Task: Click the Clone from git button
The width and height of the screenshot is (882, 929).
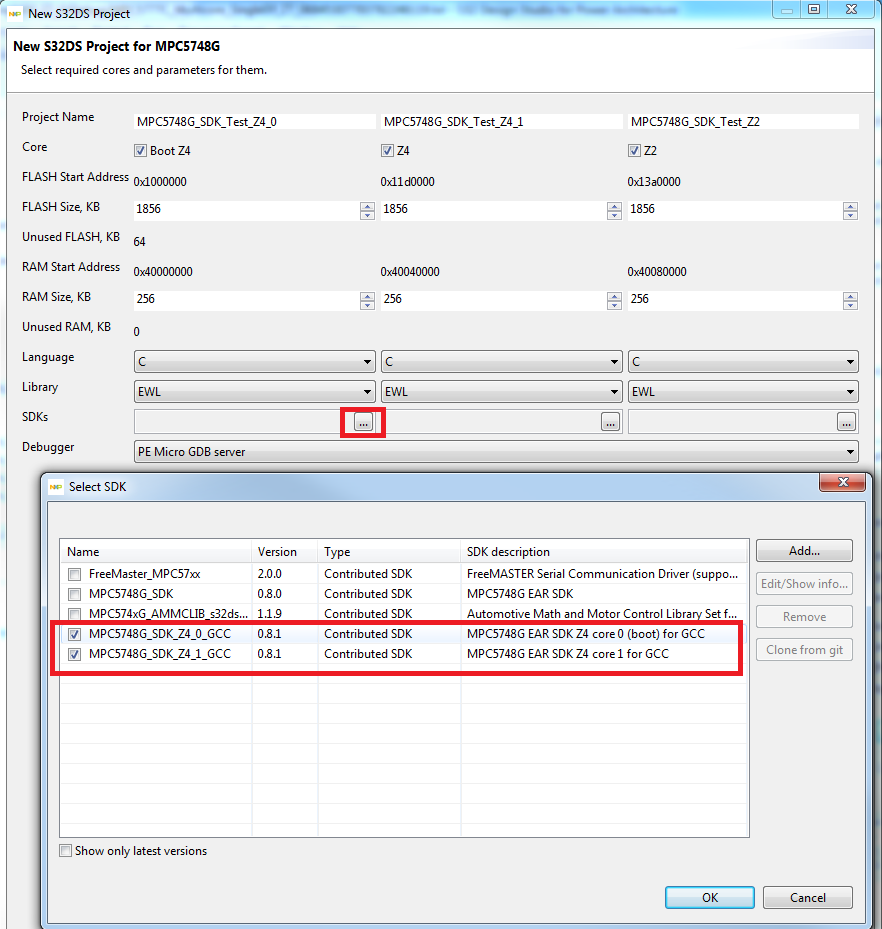Action: pos(804,650)
